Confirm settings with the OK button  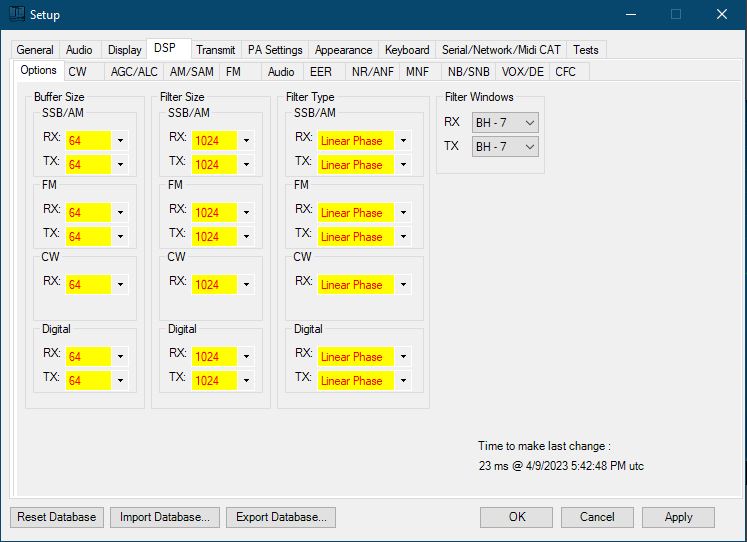[x=516, y=517]
